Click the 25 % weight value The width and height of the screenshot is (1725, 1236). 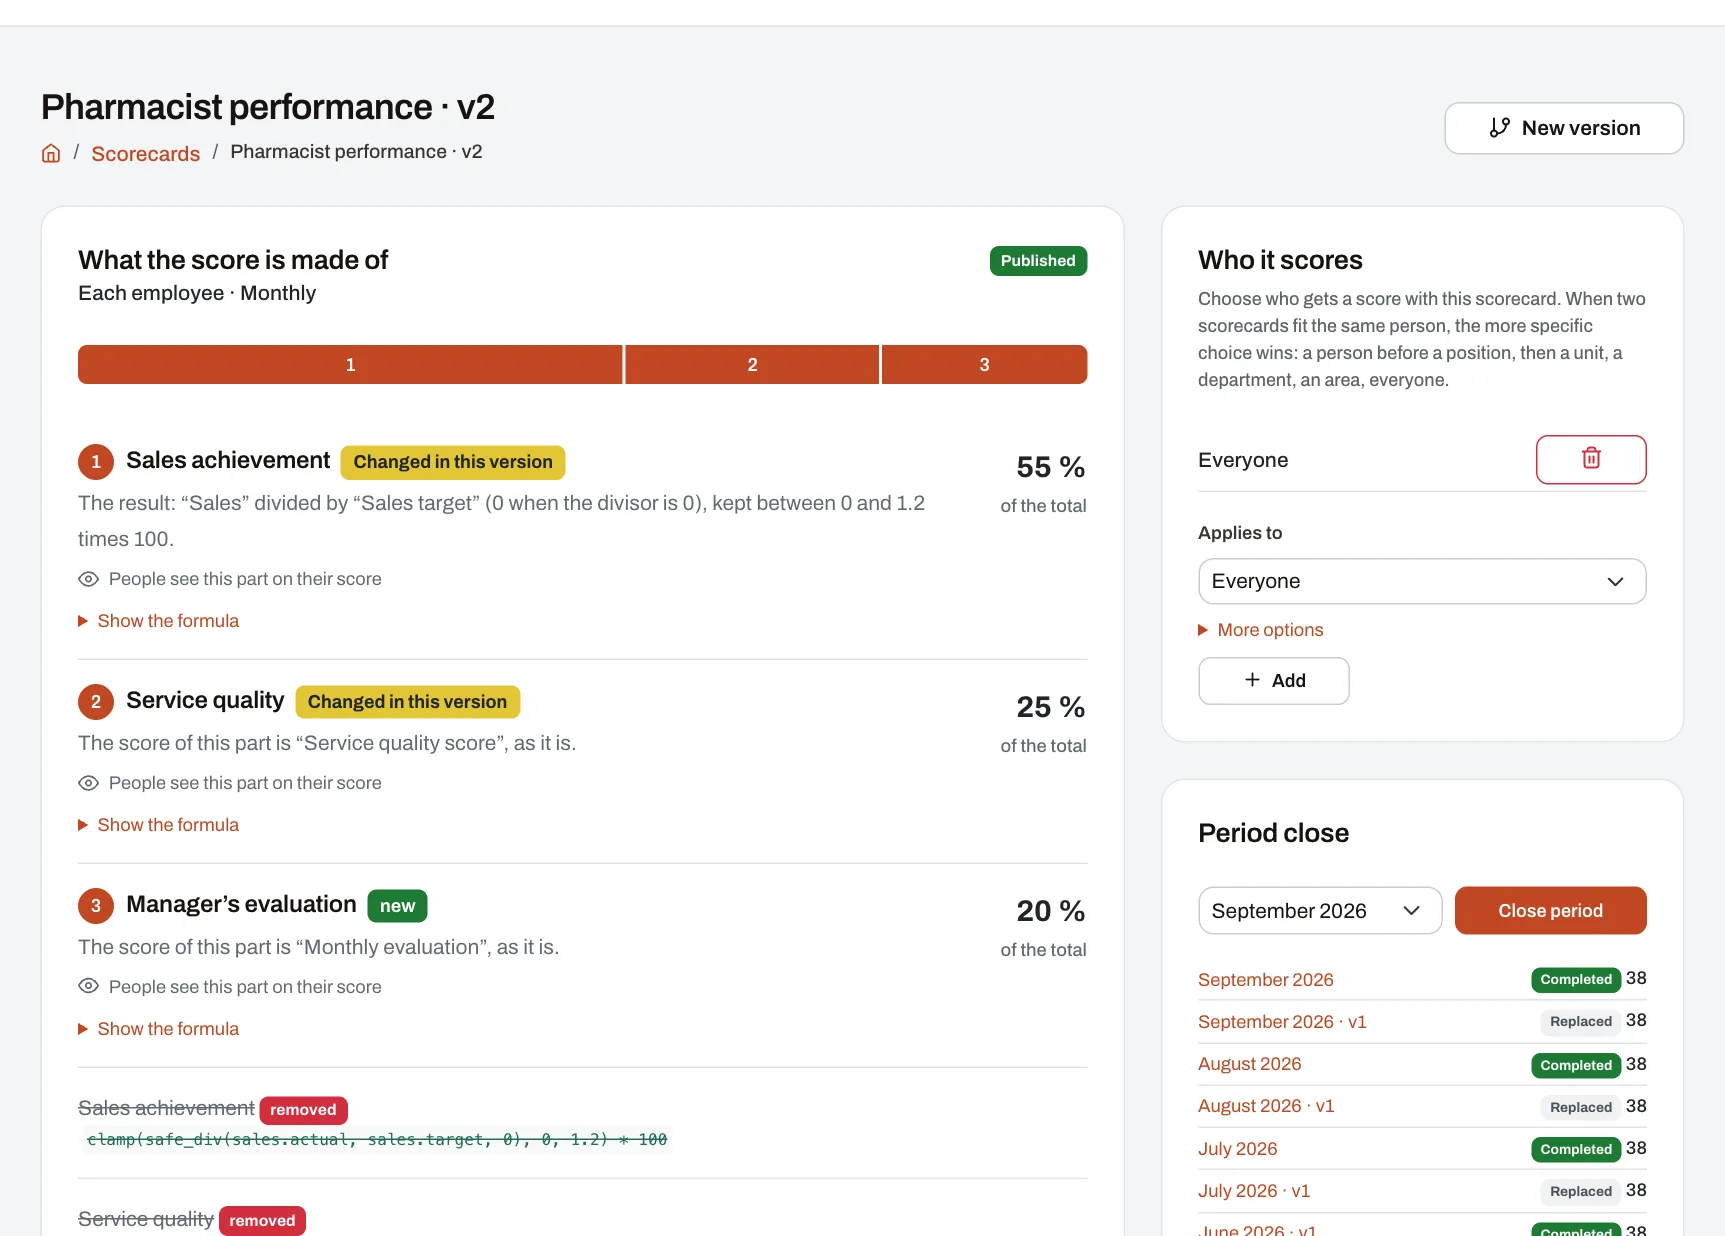tap(1050, 707)
